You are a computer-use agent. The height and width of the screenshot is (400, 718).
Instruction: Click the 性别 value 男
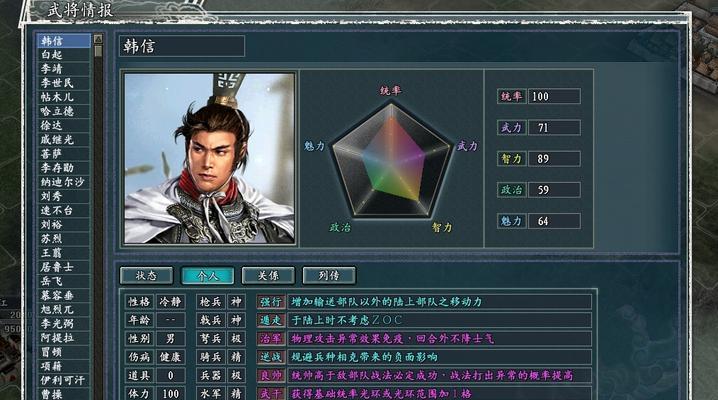(170, 338)
